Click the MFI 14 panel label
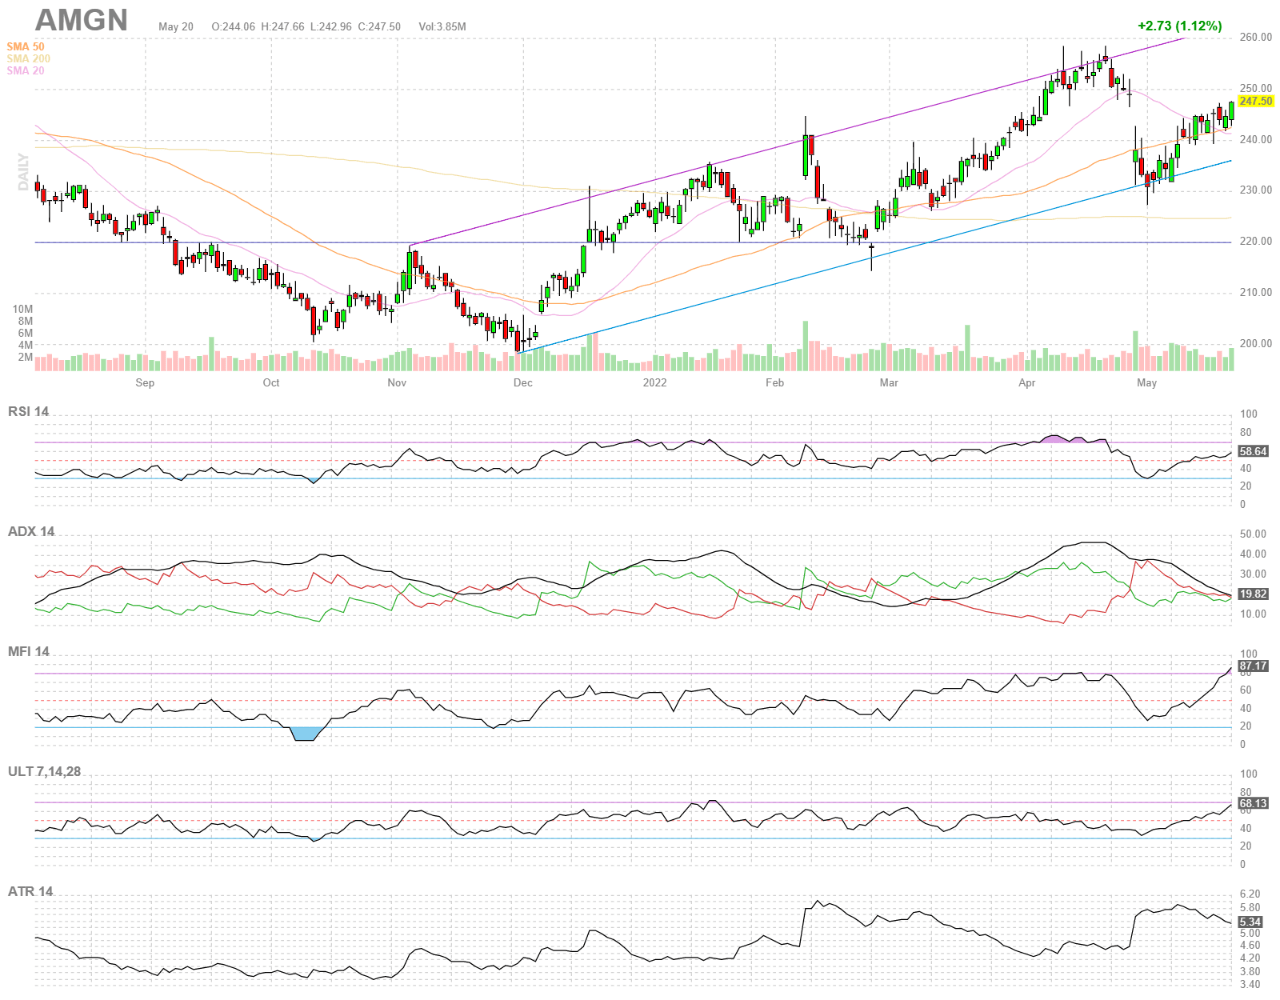Image resolution: width=1280 pixels, height=1000 pixels. pyautogui.click(x=29, y=651)
